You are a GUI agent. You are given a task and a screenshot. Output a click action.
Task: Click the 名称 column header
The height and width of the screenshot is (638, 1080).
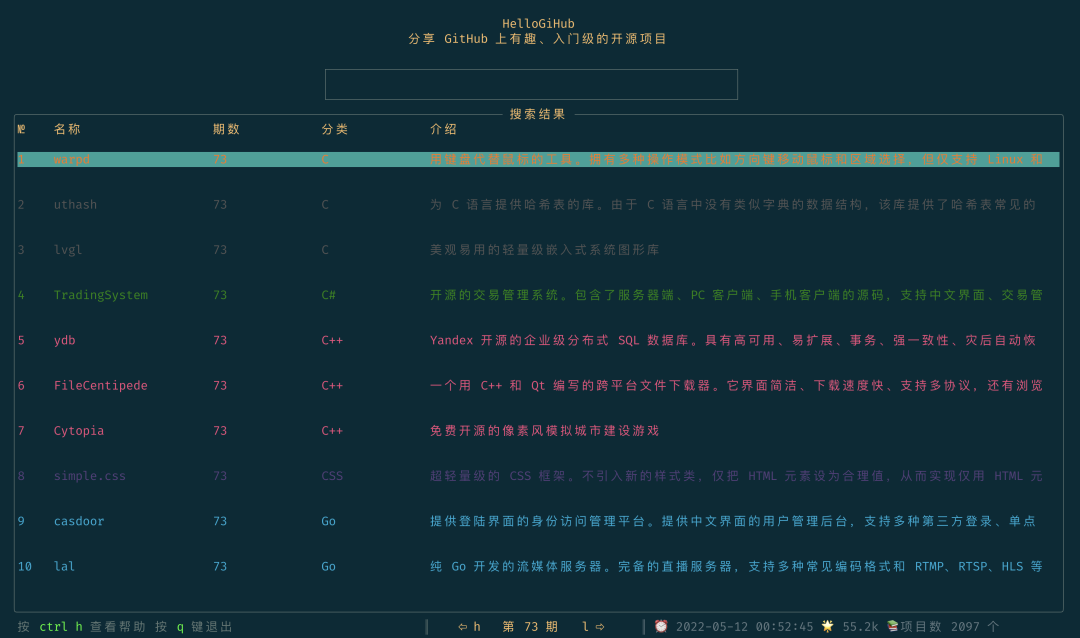coord(66,129)
